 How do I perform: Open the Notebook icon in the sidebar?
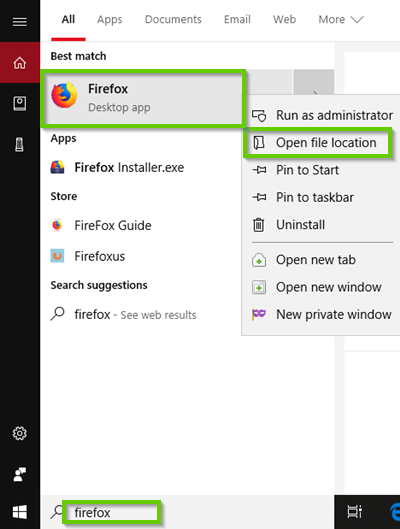pyautogui.click(x=20, y=104)
